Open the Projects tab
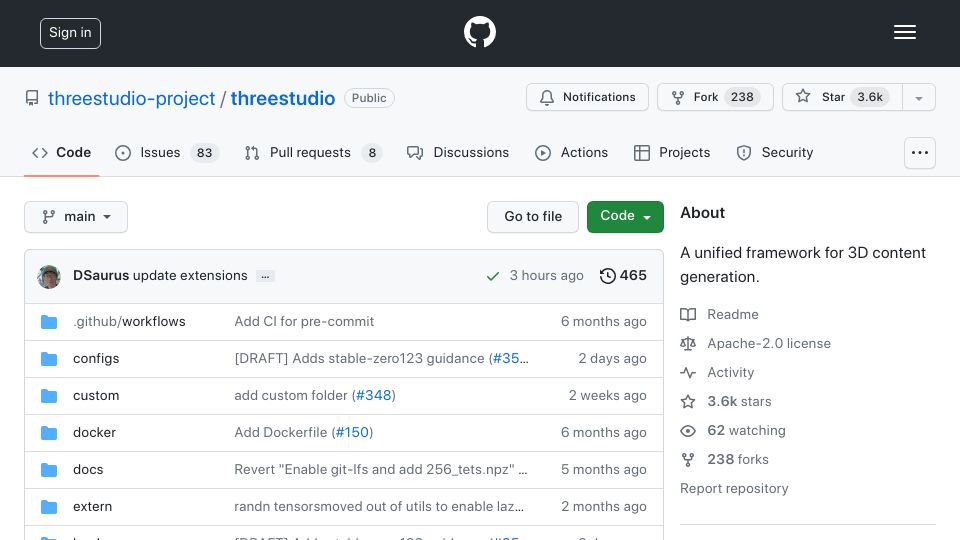The image size is (960, 540). [x=672, y=152]
